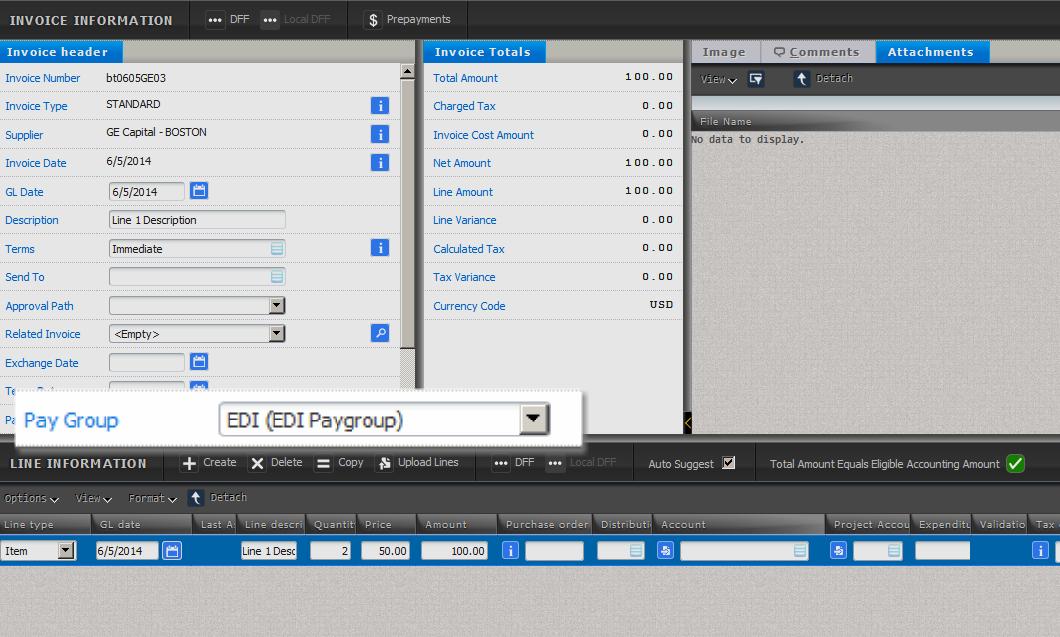Open the Pay Group dropdown
Screen dimensions: 1060x637
tap(534, 420)
